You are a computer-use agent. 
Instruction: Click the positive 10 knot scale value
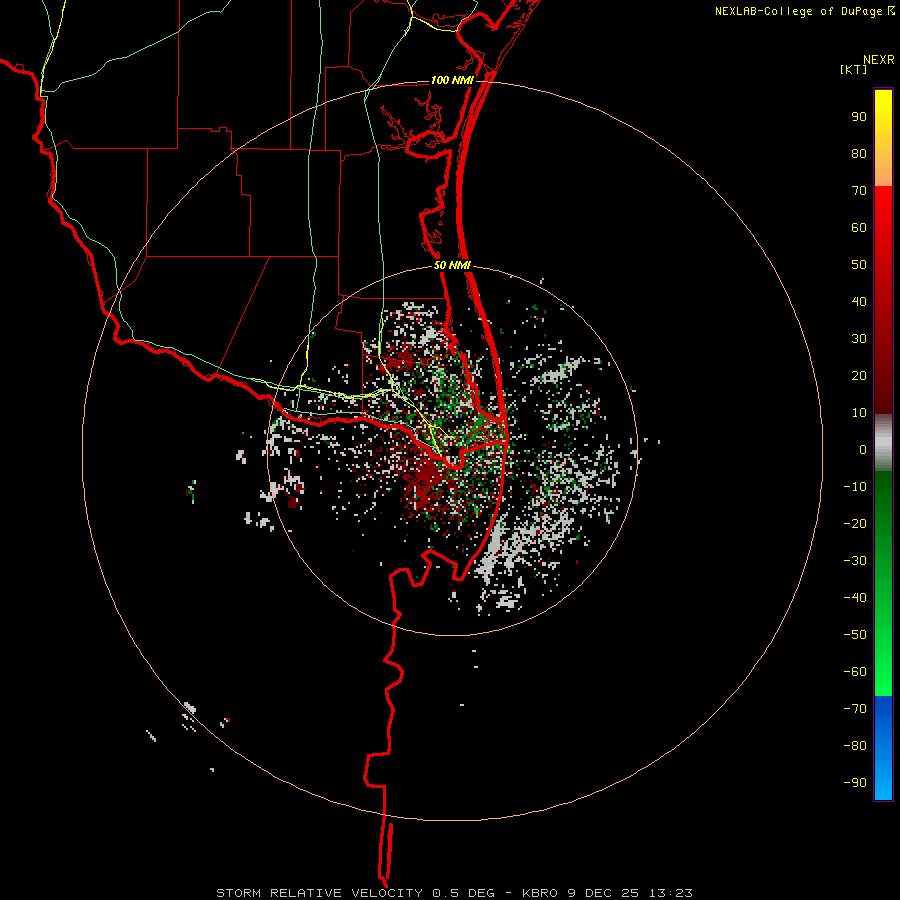(x=859, y=413)
